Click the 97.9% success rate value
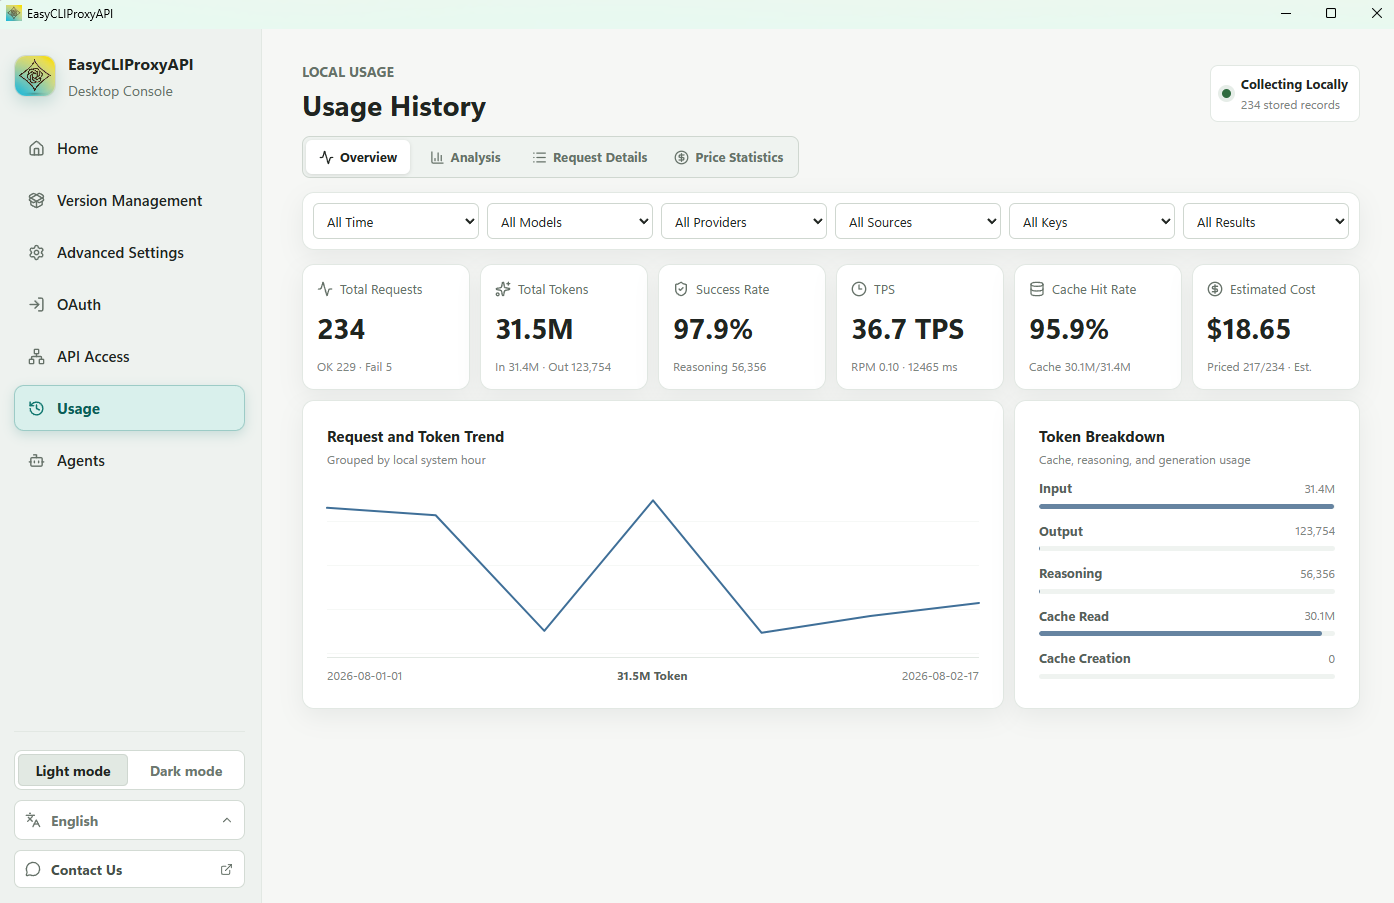1394x903 pixels. click(713, 329)
